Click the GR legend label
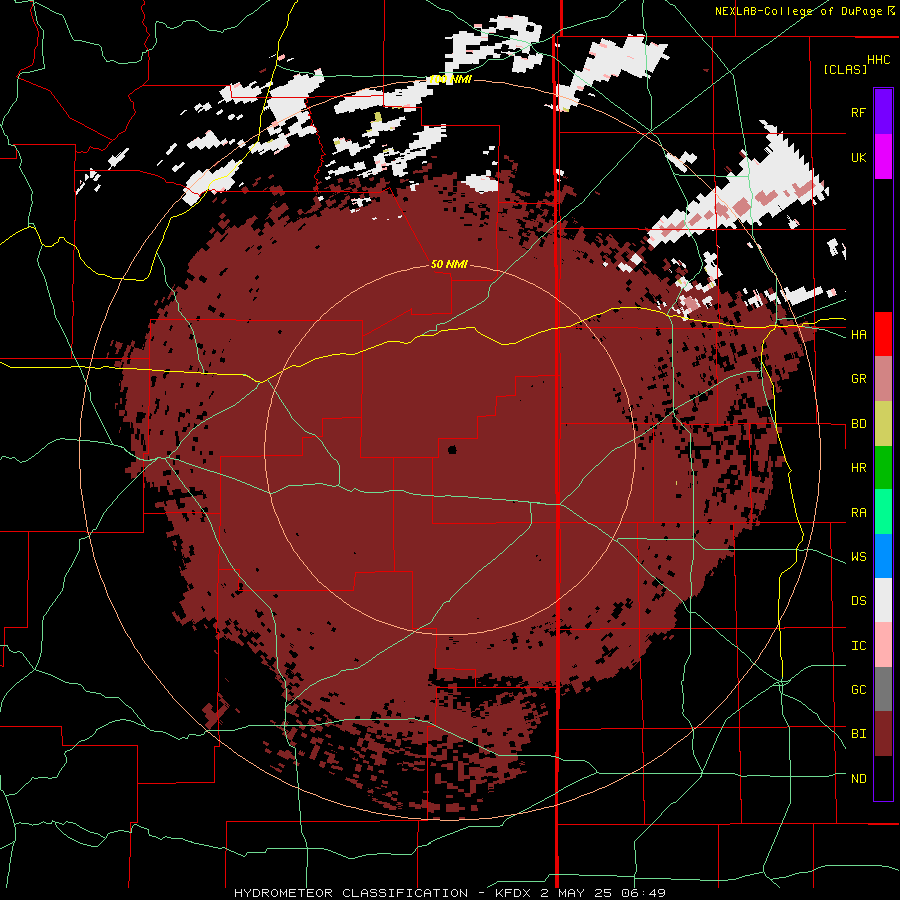Screen dimensions: 900x900 tap(858, 379)
